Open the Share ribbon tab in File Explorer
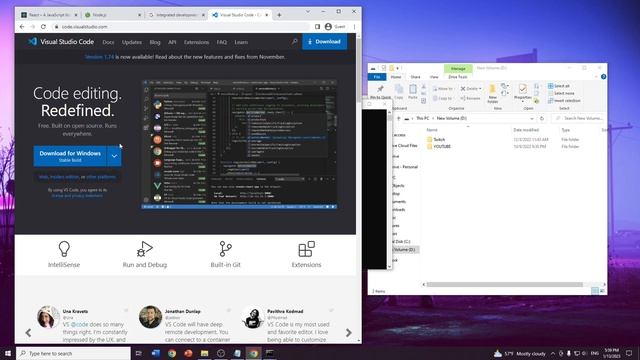The height and width of the screenshot is (360, 640). coord(415,77)
